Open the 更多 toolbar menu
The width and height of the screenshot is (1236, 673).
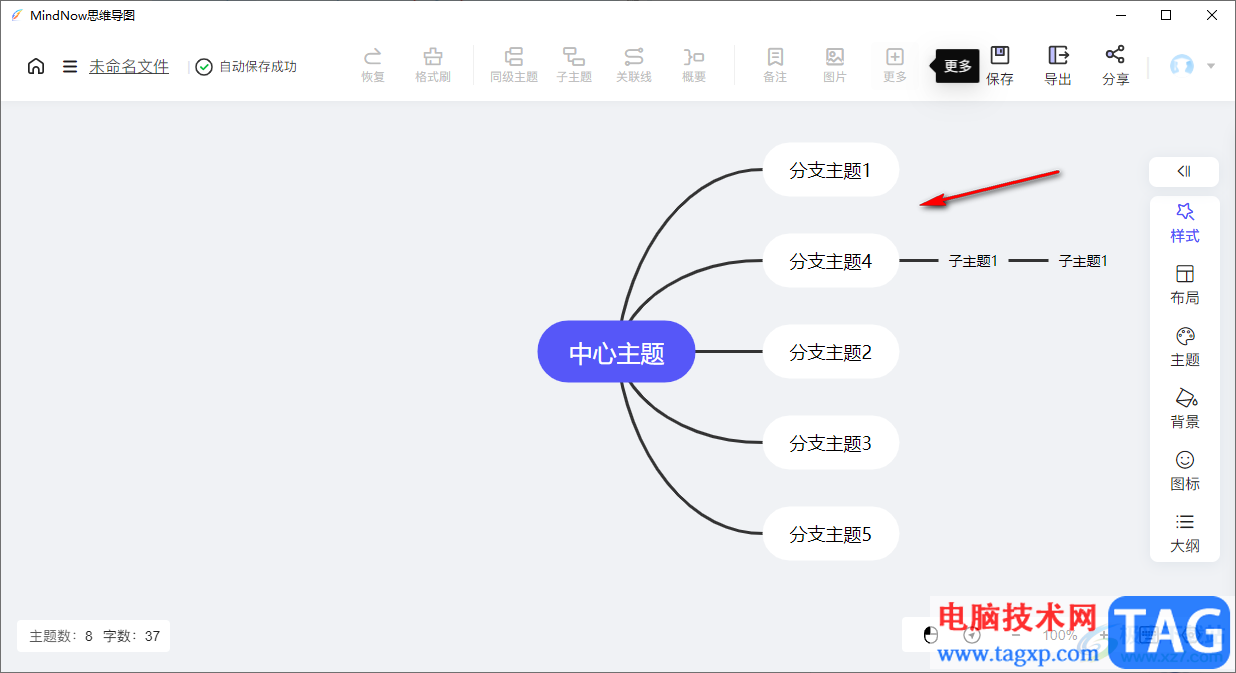point(895,65)
